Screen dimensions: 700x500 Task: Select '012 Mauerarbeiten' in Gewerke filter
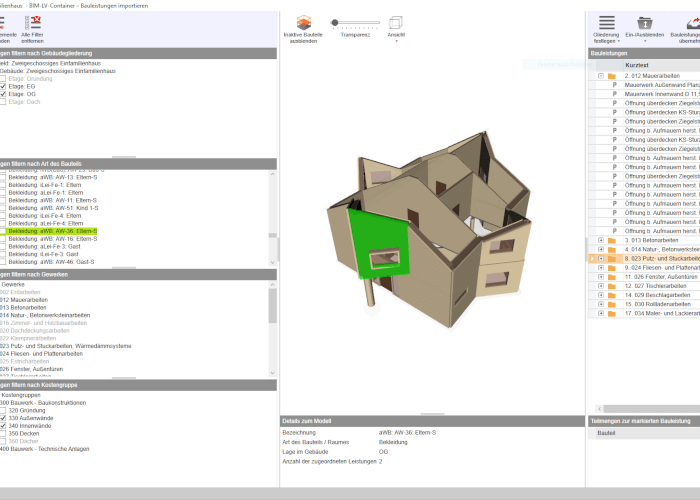click(x=24, y=300)
